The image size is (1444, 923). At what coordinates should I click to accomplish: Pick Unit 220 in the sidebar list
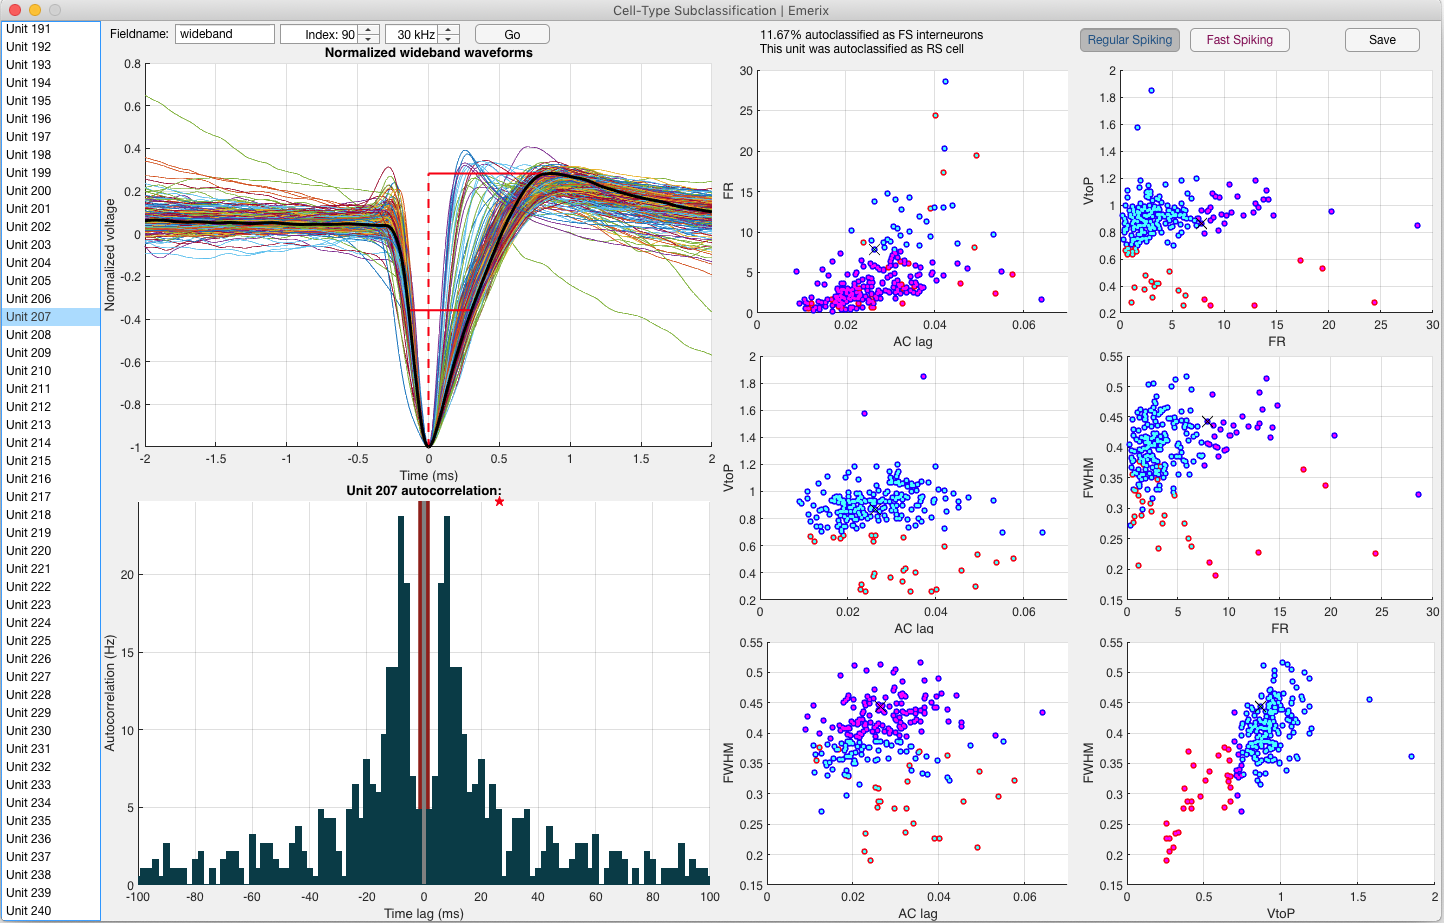click(29, 551)
